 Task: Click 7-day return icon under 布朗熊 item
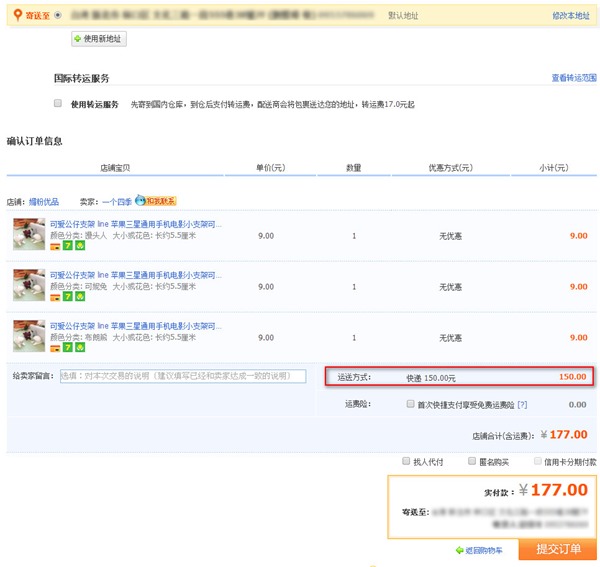click(68, 347)
